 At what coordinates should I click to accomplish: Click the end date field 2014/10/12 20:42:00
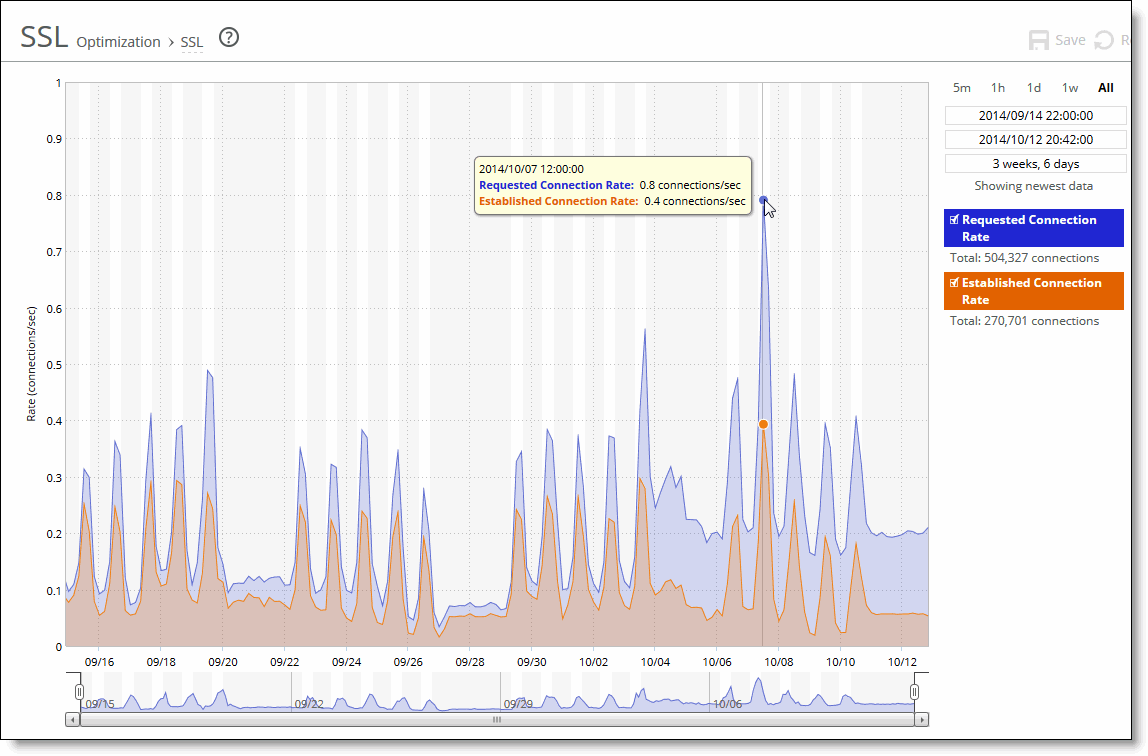click(1035, 140)
